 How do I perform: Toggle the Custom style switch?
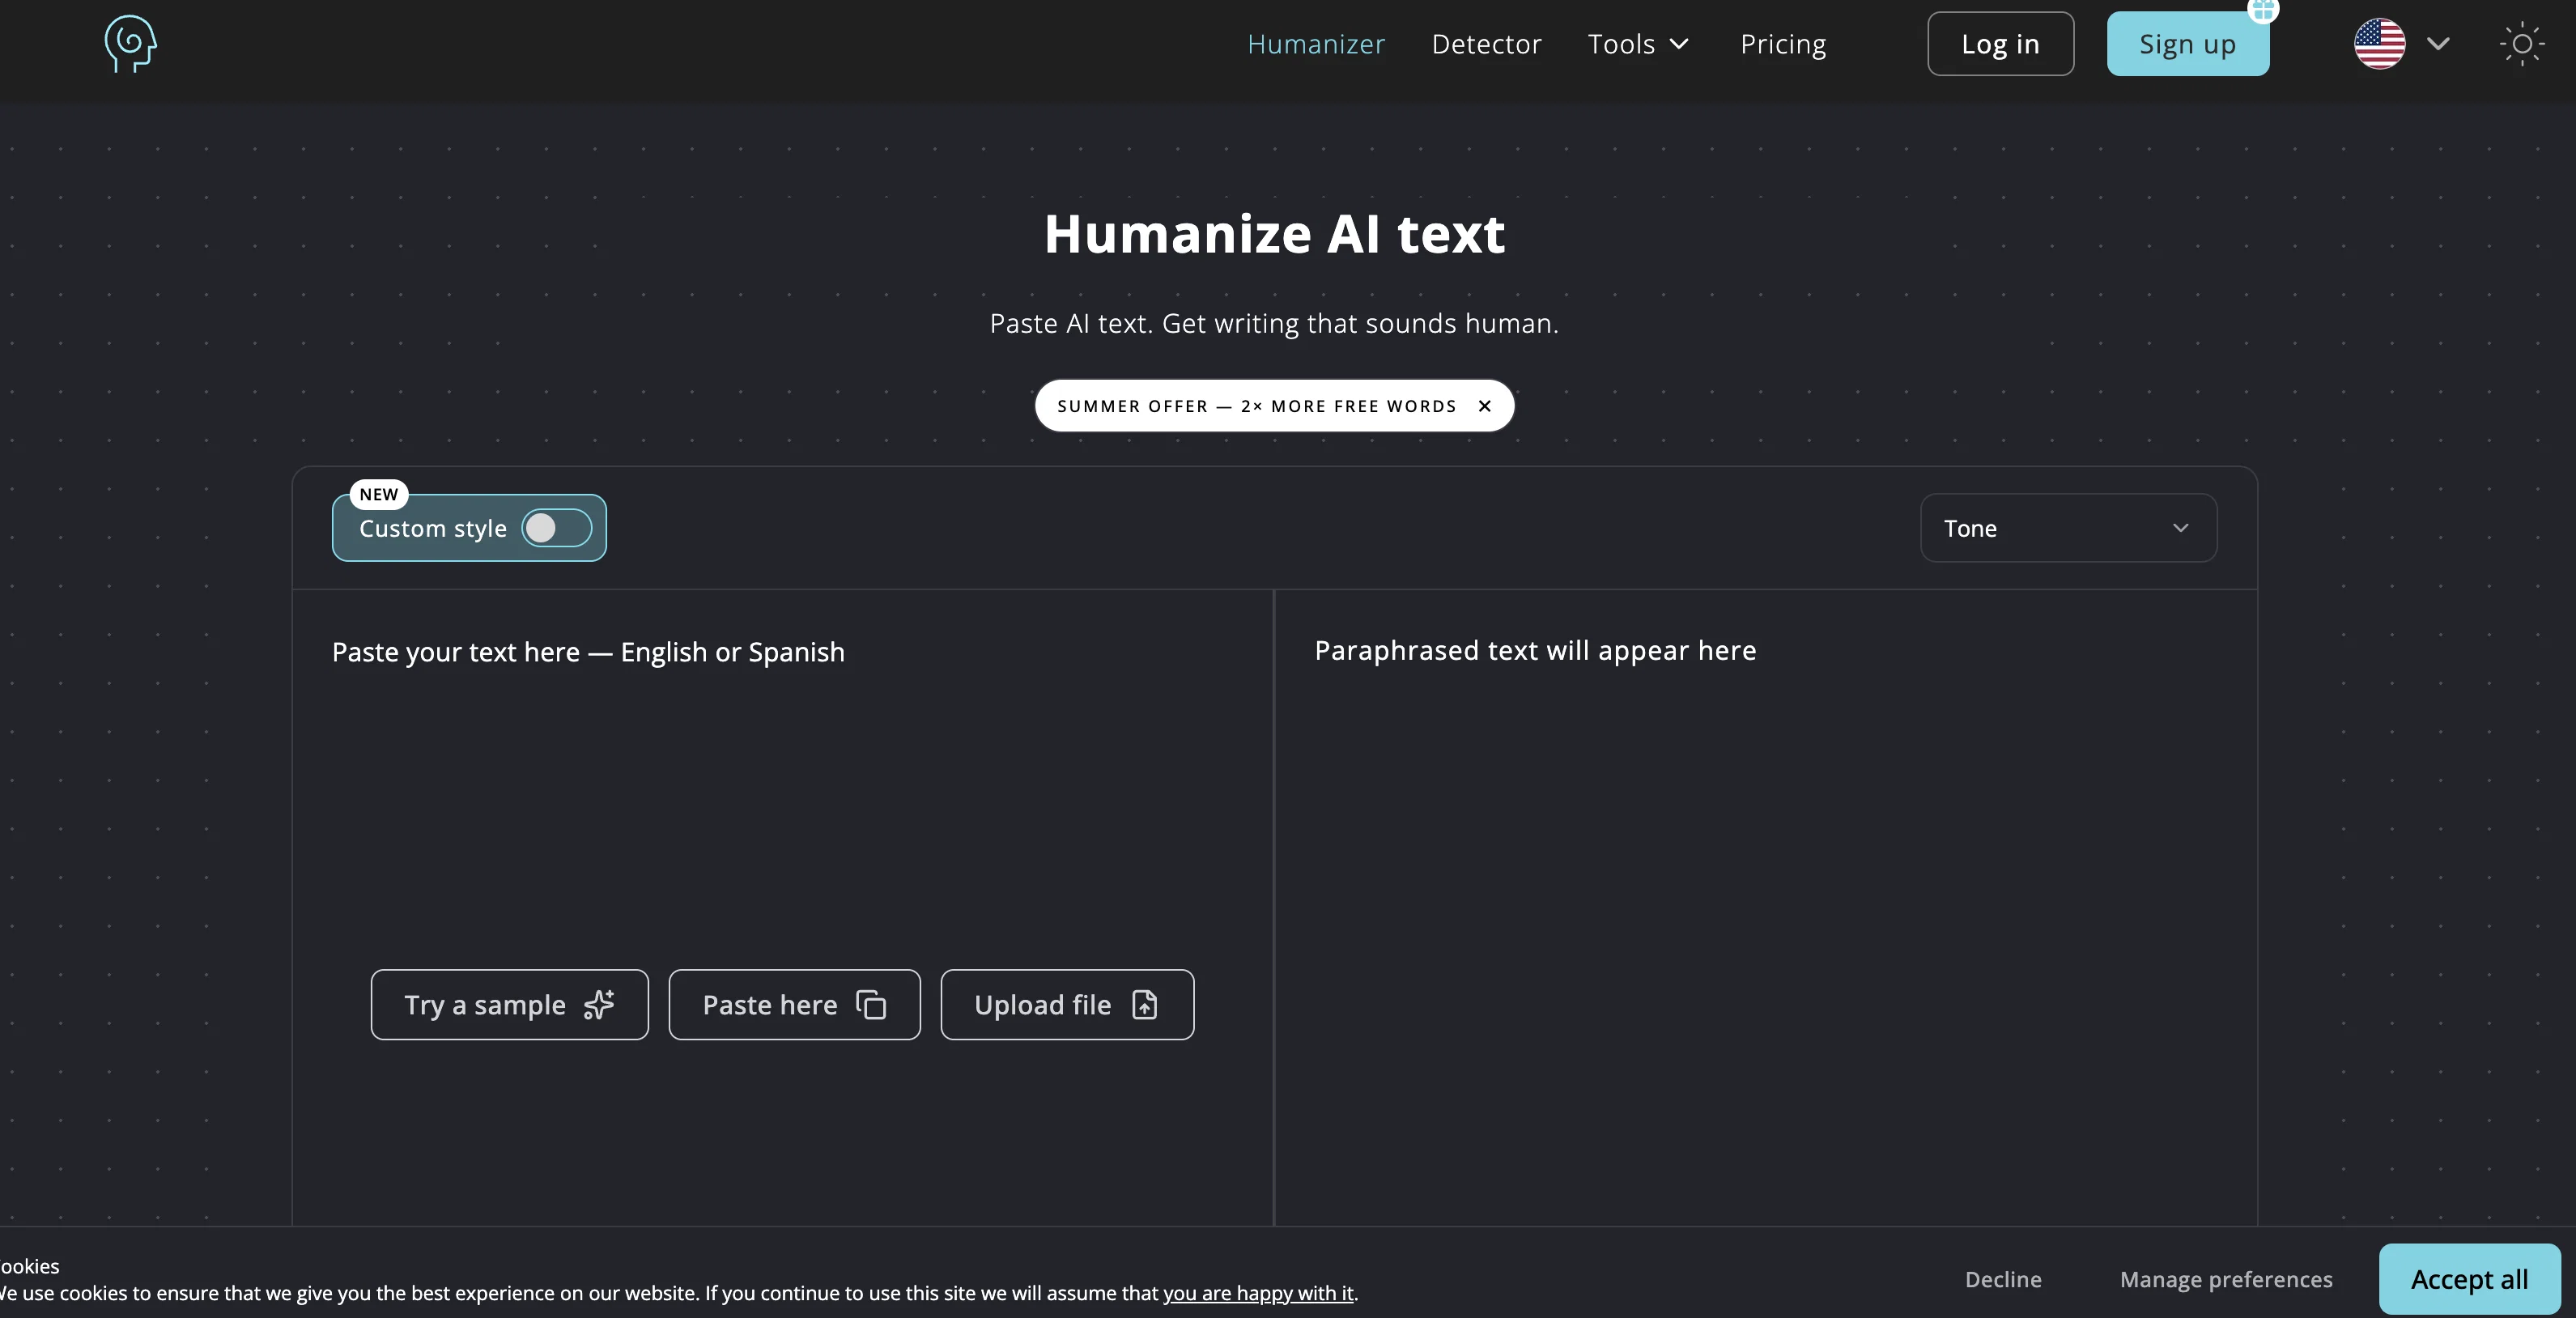pyautogui.click(x=556, y=528)
